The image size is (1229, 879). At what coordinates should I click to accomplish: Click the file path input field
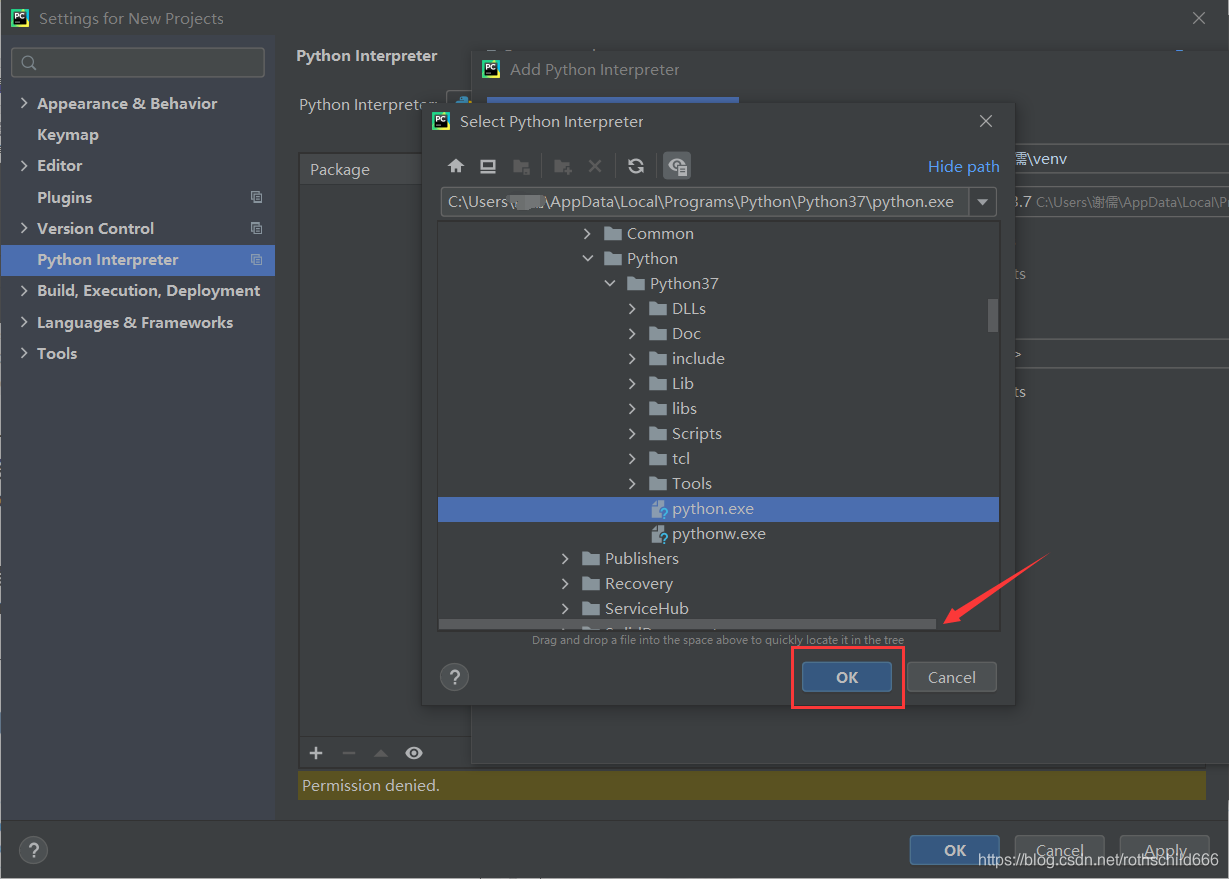click(x=705, y=202)
